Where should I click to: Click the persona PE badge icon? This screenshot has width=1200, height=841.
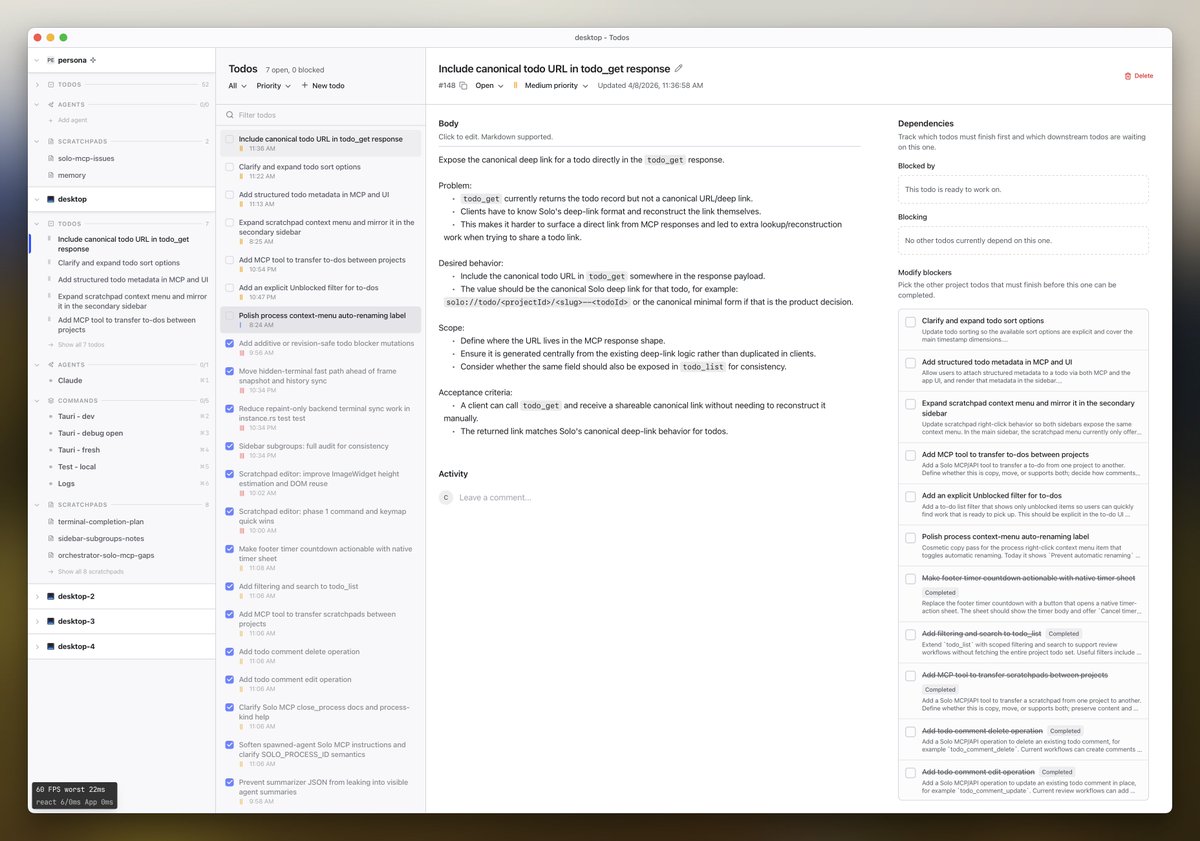[x=50, y=60]
